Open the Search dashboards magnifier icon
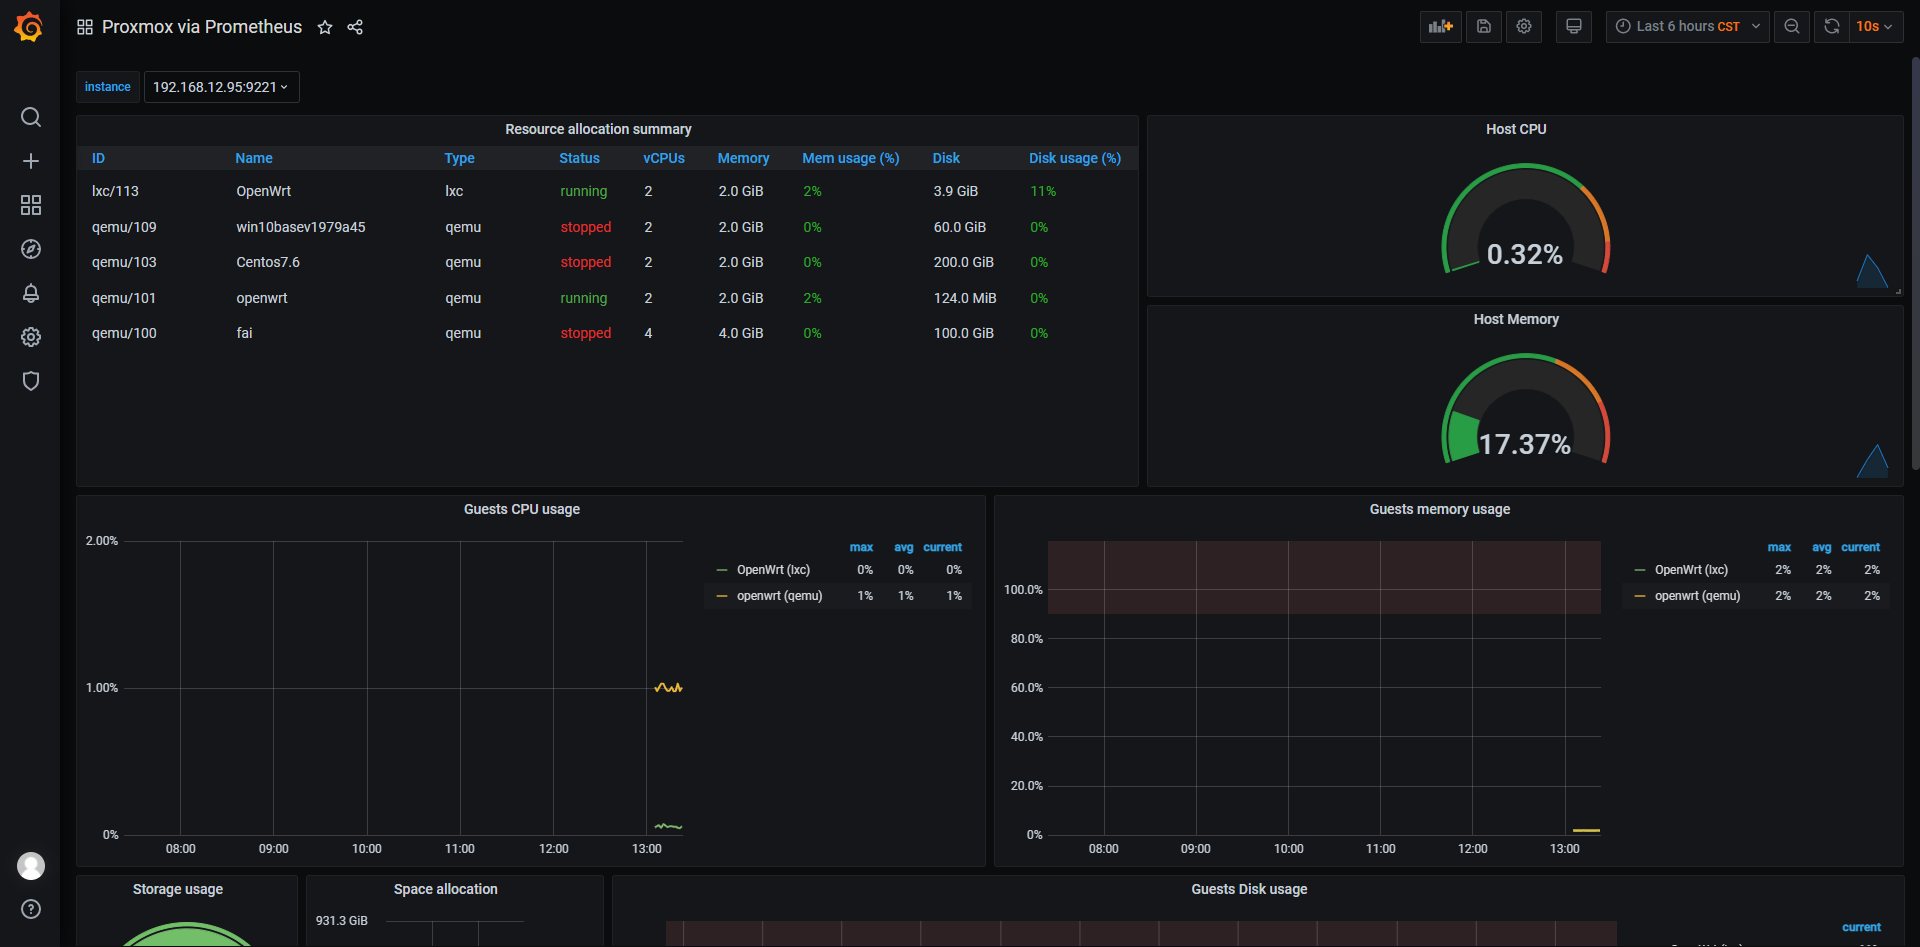 (31, 117)
